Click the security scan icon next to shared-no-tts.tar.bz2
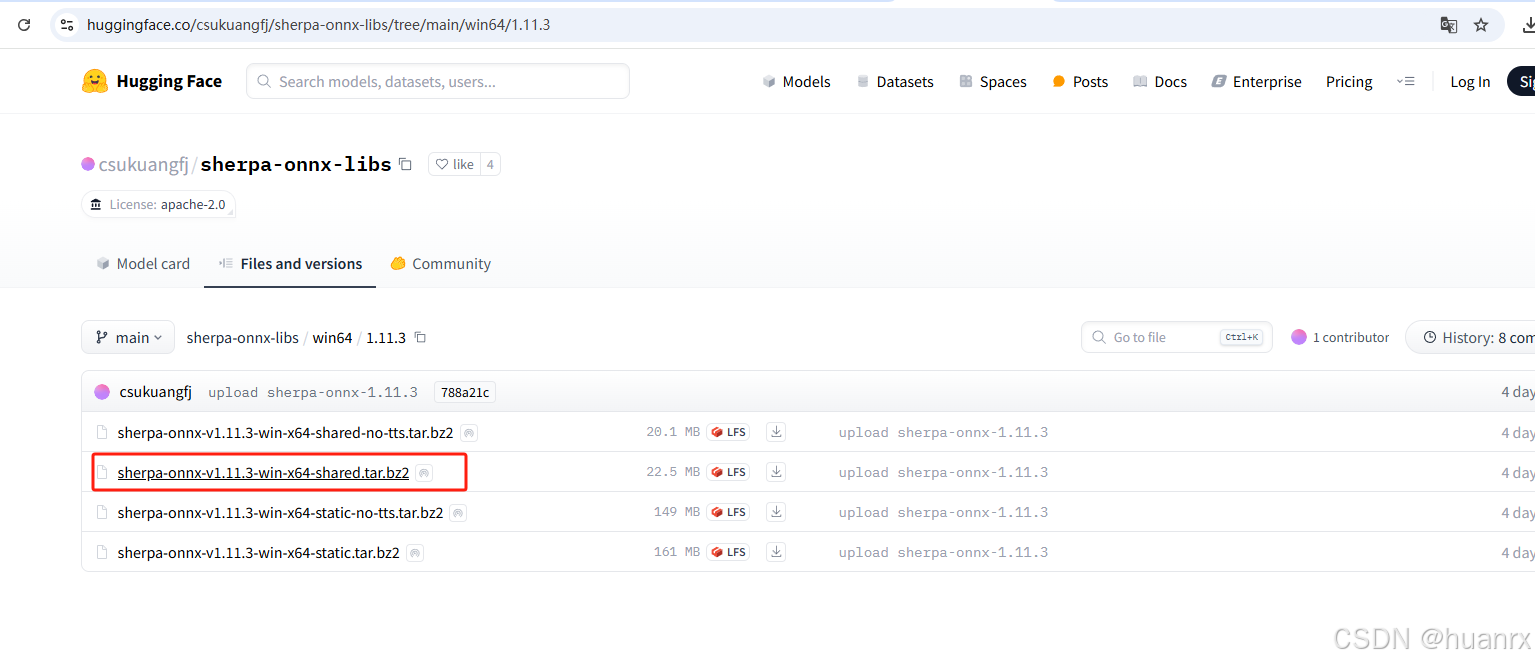1535x665 pixels. [x=469, y=433]
